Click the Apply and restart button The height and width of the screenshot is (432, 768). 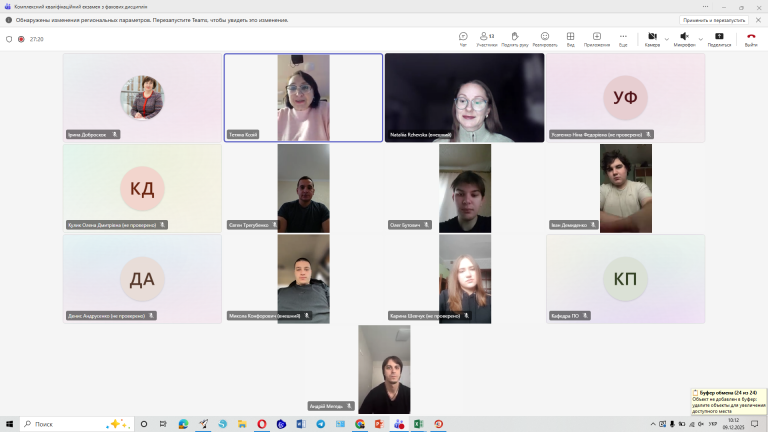click(713, 20)
